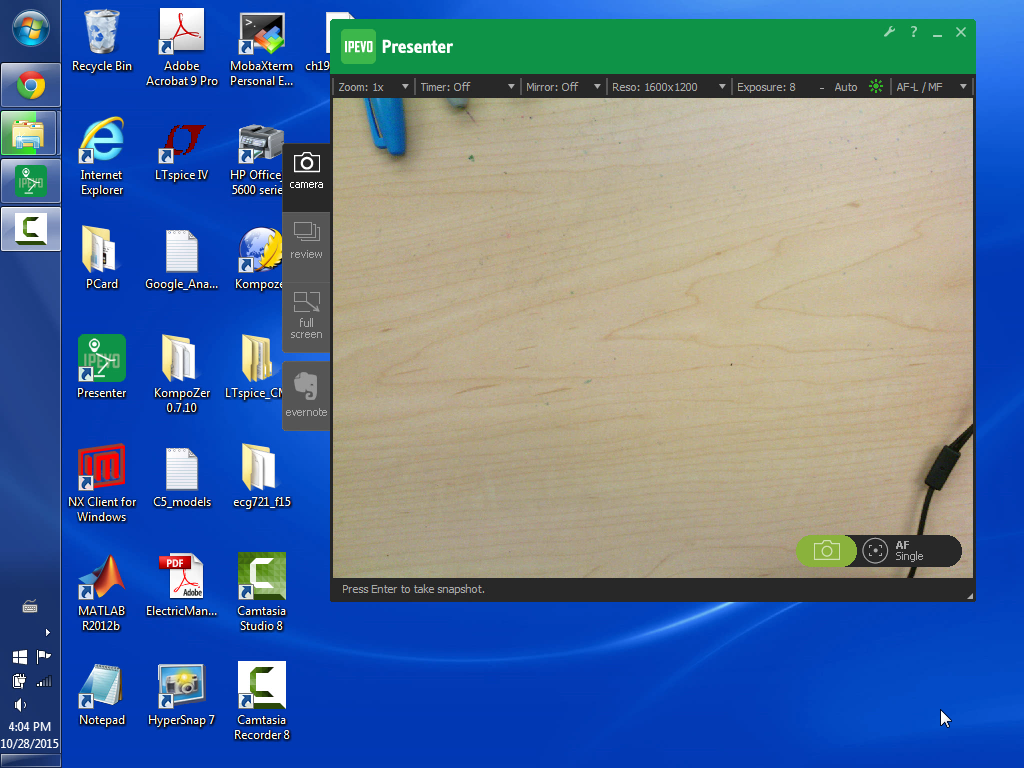Open settings with the wrench icon

[x=889, y=32]
